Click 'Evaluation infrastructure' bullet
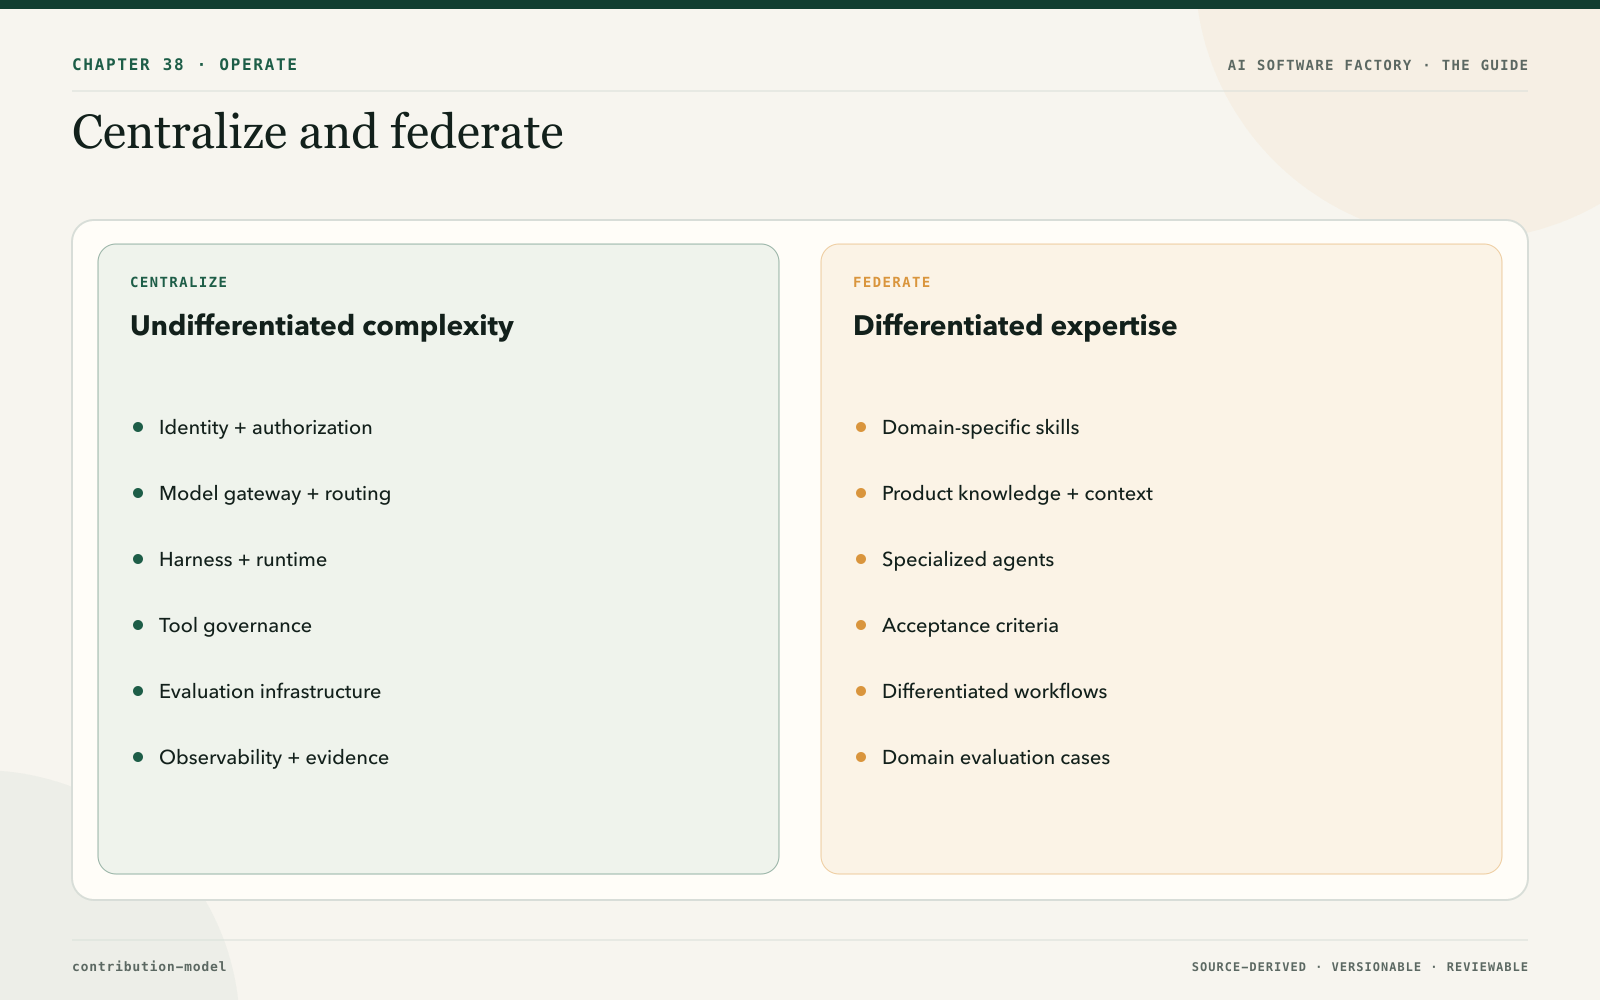This screenshot has height=1000, width=1600. (270, 691)
